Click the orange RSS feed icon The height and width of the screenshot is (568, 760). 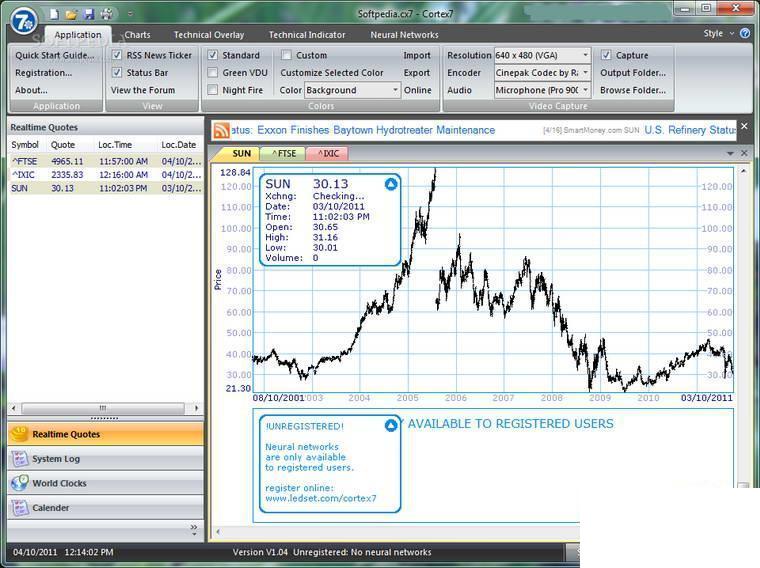pos(222,130)
